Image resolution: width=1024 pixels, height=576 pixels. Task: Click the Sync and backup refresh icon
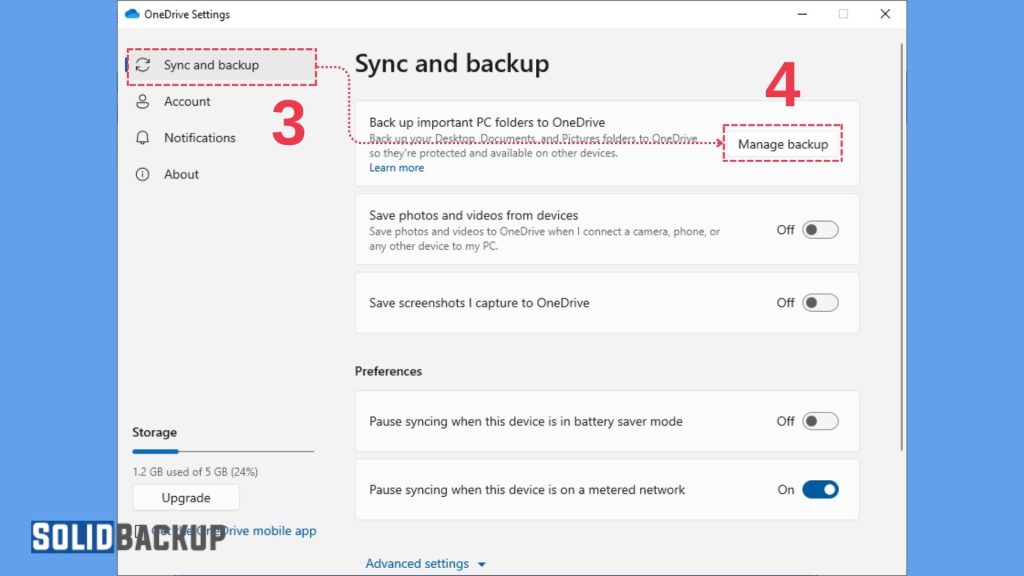pos(142,65)
